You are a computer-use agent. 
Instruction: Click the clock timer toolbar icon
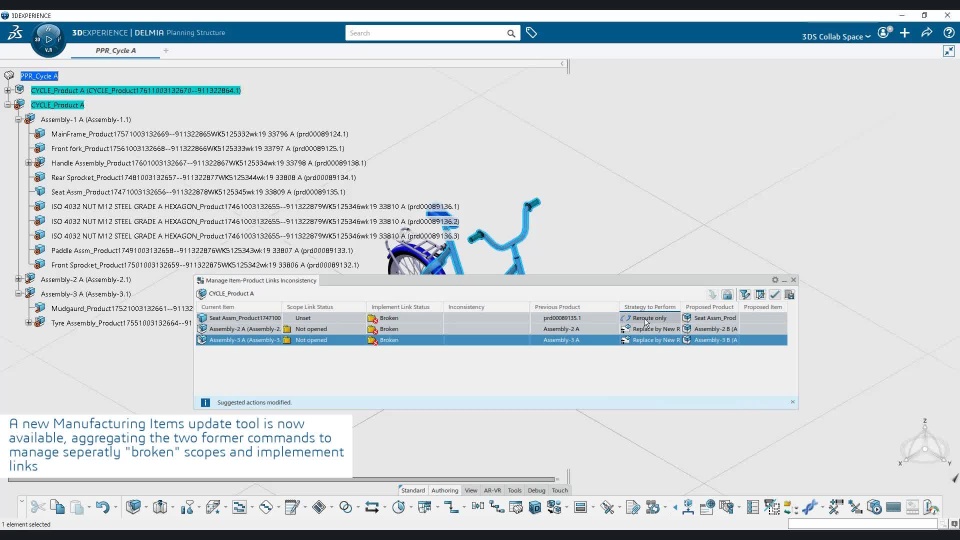[x=399, y=507]
